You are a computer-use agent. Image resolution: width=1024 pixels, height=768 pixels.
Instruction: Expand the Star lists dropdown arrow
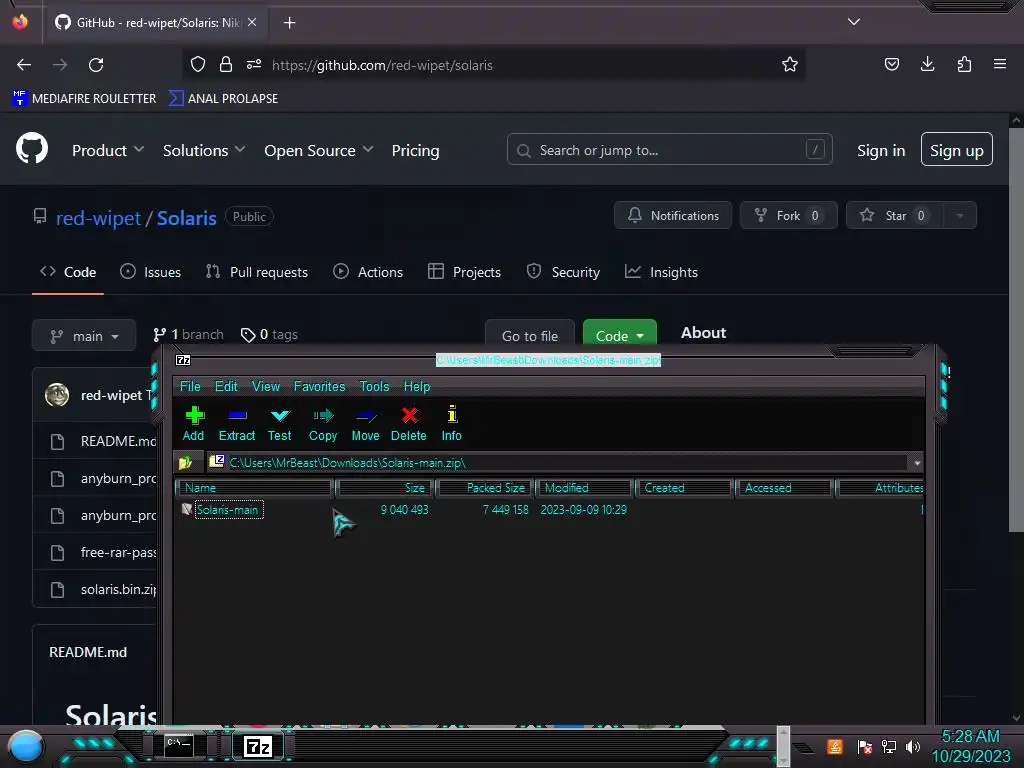coord(959,216)
